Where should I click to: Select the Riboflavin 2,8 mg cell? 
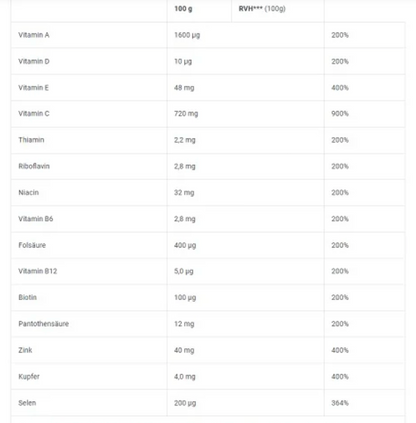pyautogui.click(x=185, y=167)
